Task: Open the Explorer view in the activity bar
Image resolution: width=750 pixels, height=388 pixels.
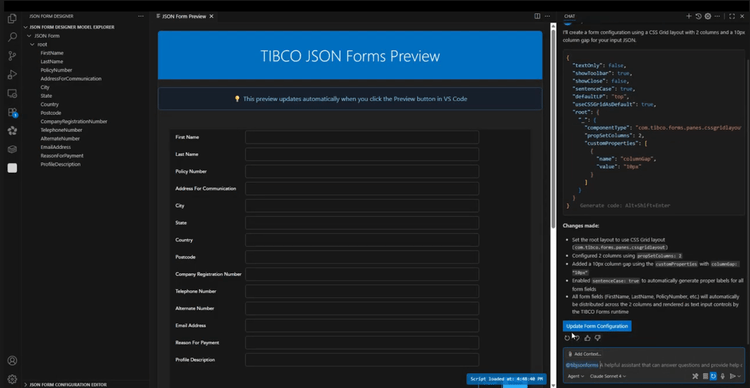Action: click(x=12, y=19)
